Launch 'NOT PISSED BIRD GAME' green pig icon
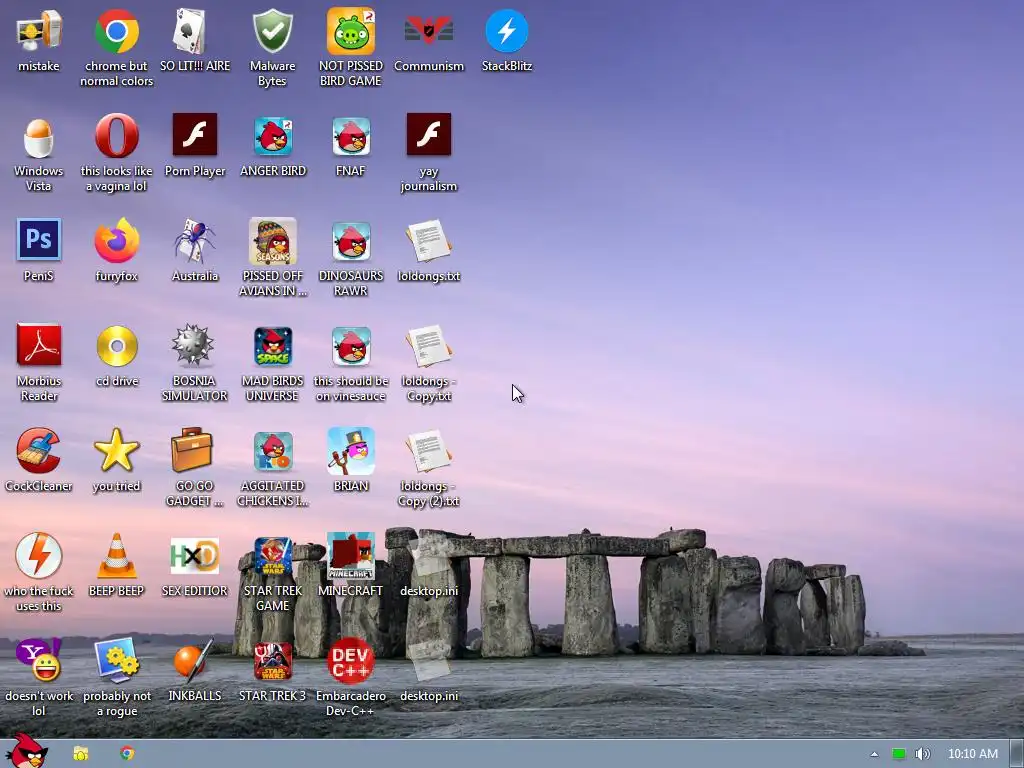The image size is (1024, 768). 351,48
